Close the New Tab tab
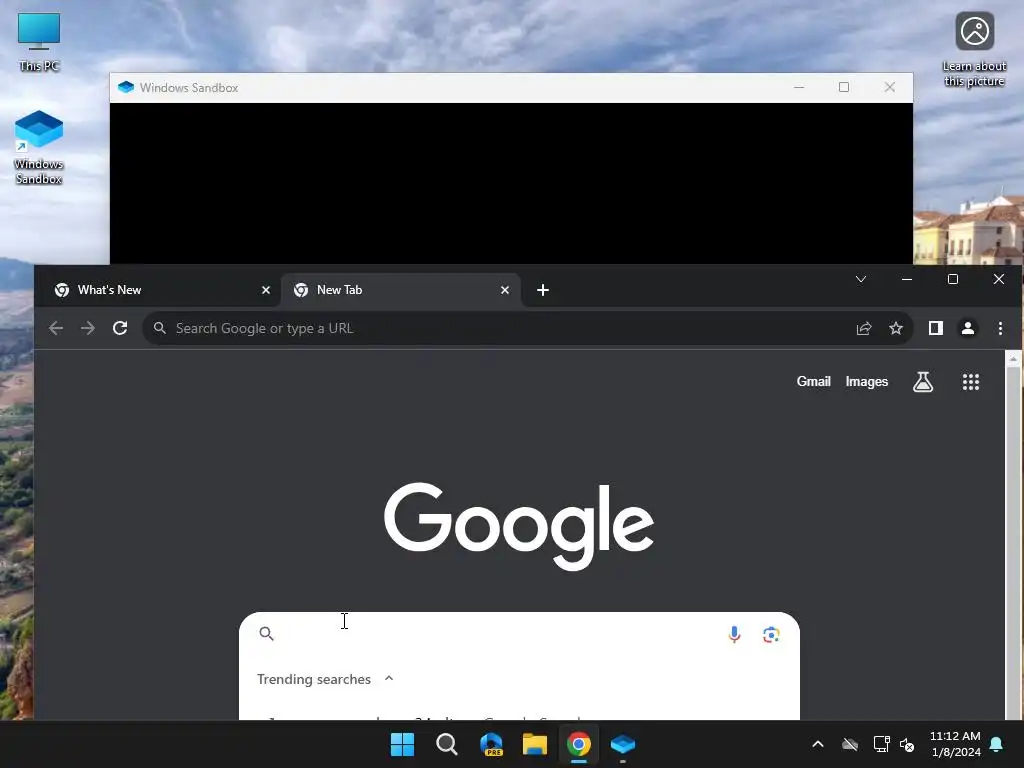The height and width of the screenshot is (768, 1024). pos(505,290)
